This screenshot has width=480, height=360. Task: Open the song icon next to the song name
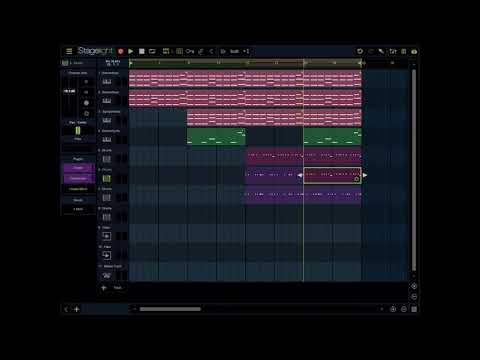point(65,63)
